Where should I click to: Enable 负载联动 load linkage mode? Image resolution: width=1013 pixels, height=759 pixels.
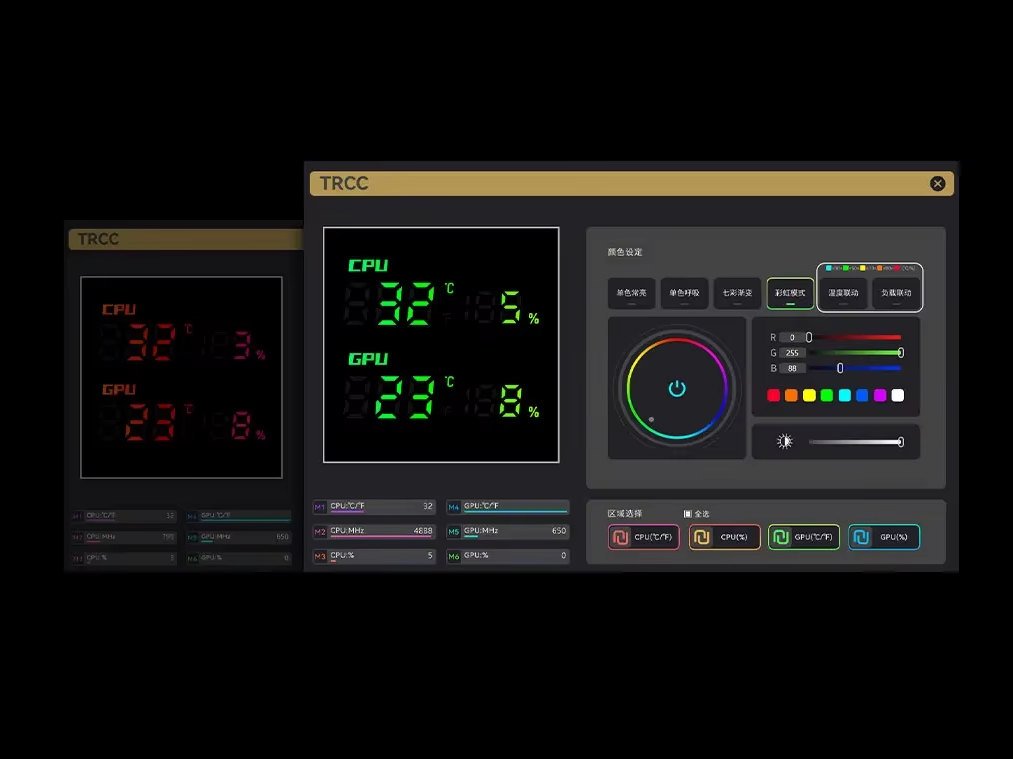tap(896, 293)
